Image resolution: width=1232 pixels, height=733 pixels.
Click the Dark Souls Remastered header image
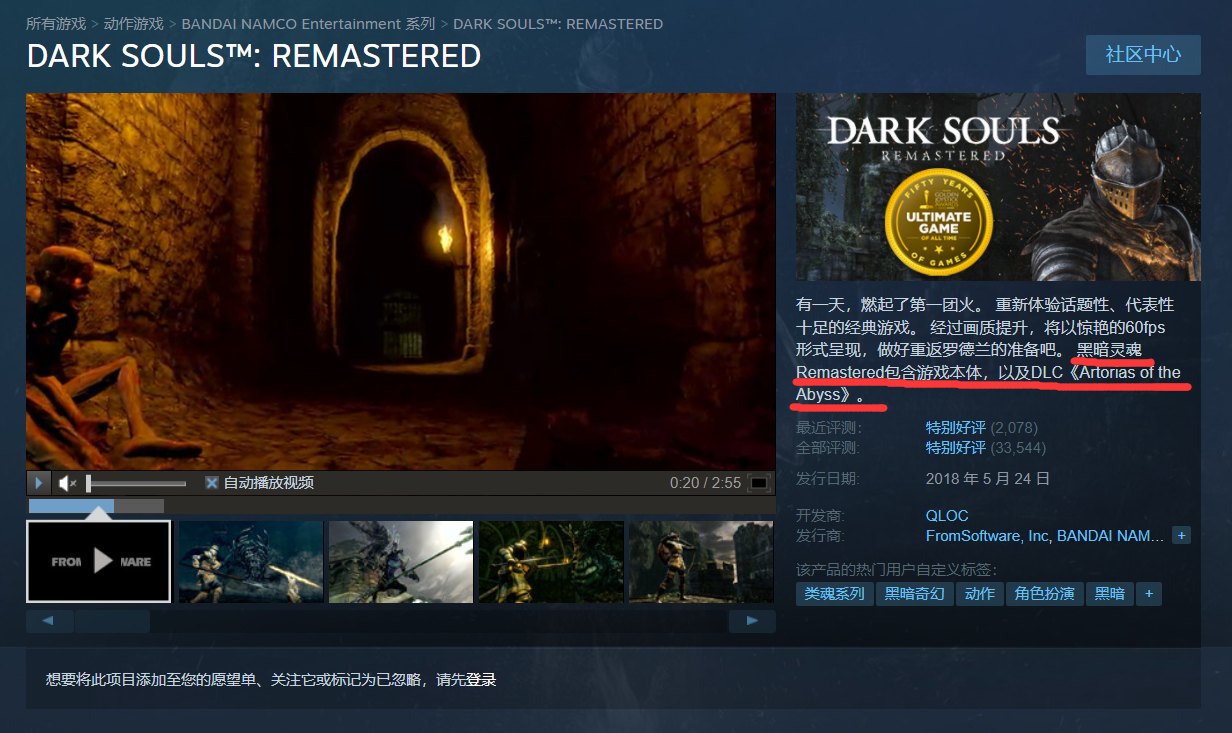998,187
